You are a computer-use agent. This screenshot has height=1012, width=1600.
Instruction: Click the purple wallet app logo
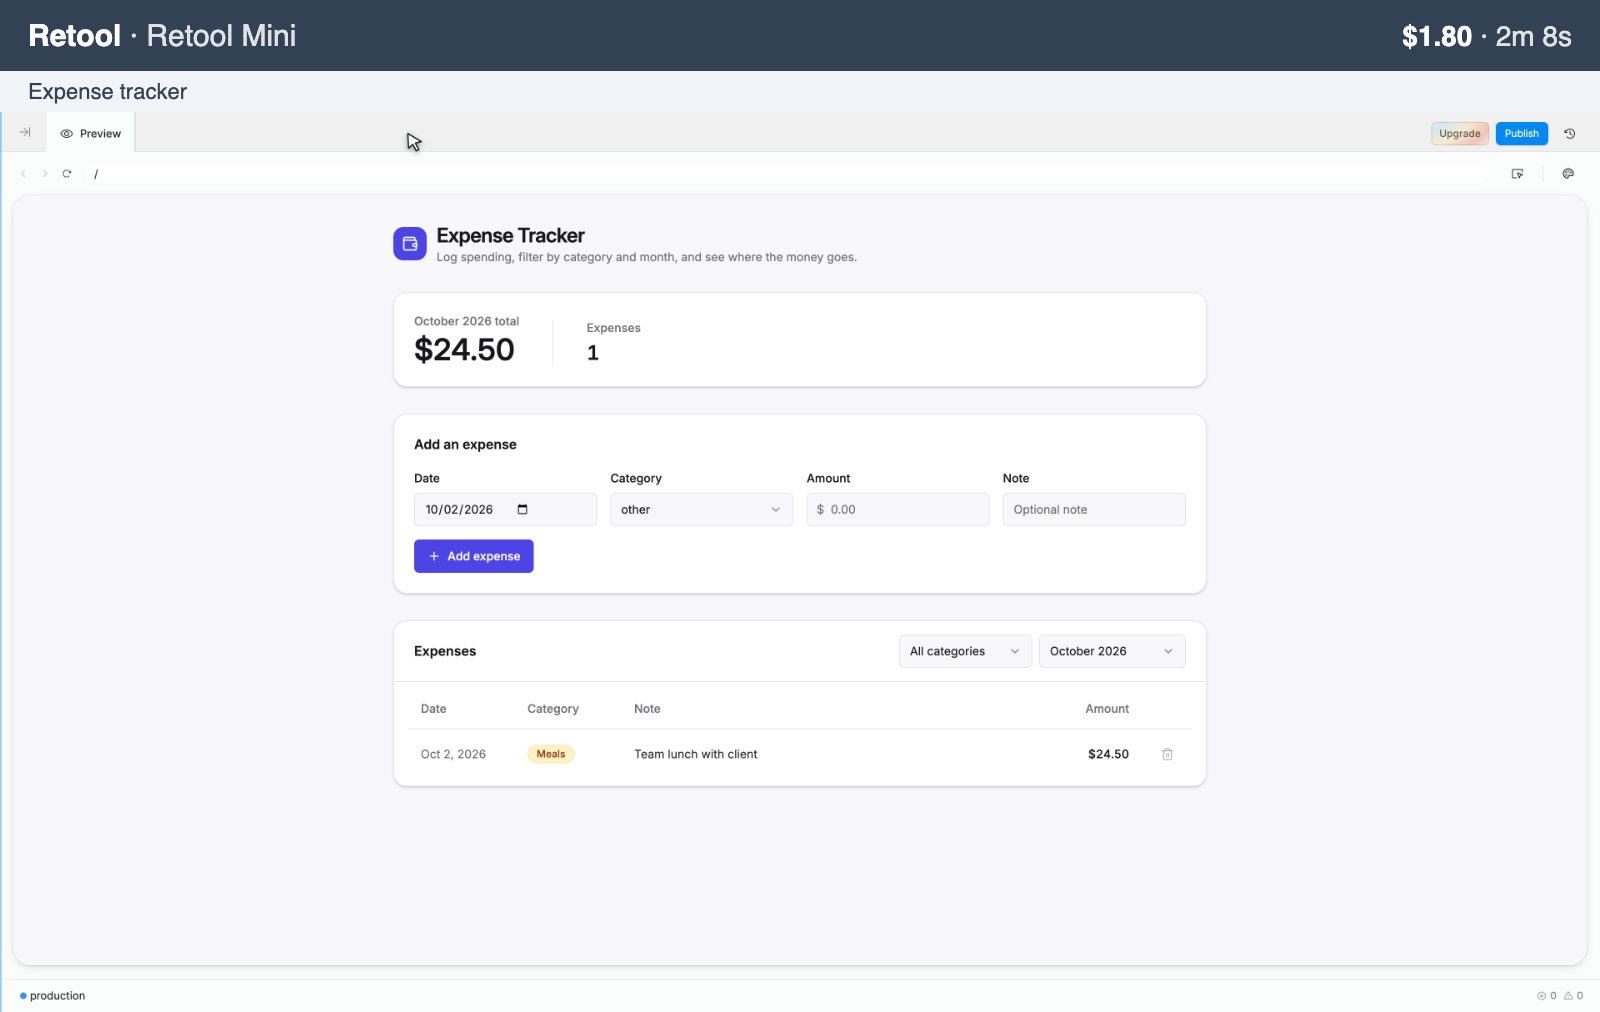click(x=410, y=243)
